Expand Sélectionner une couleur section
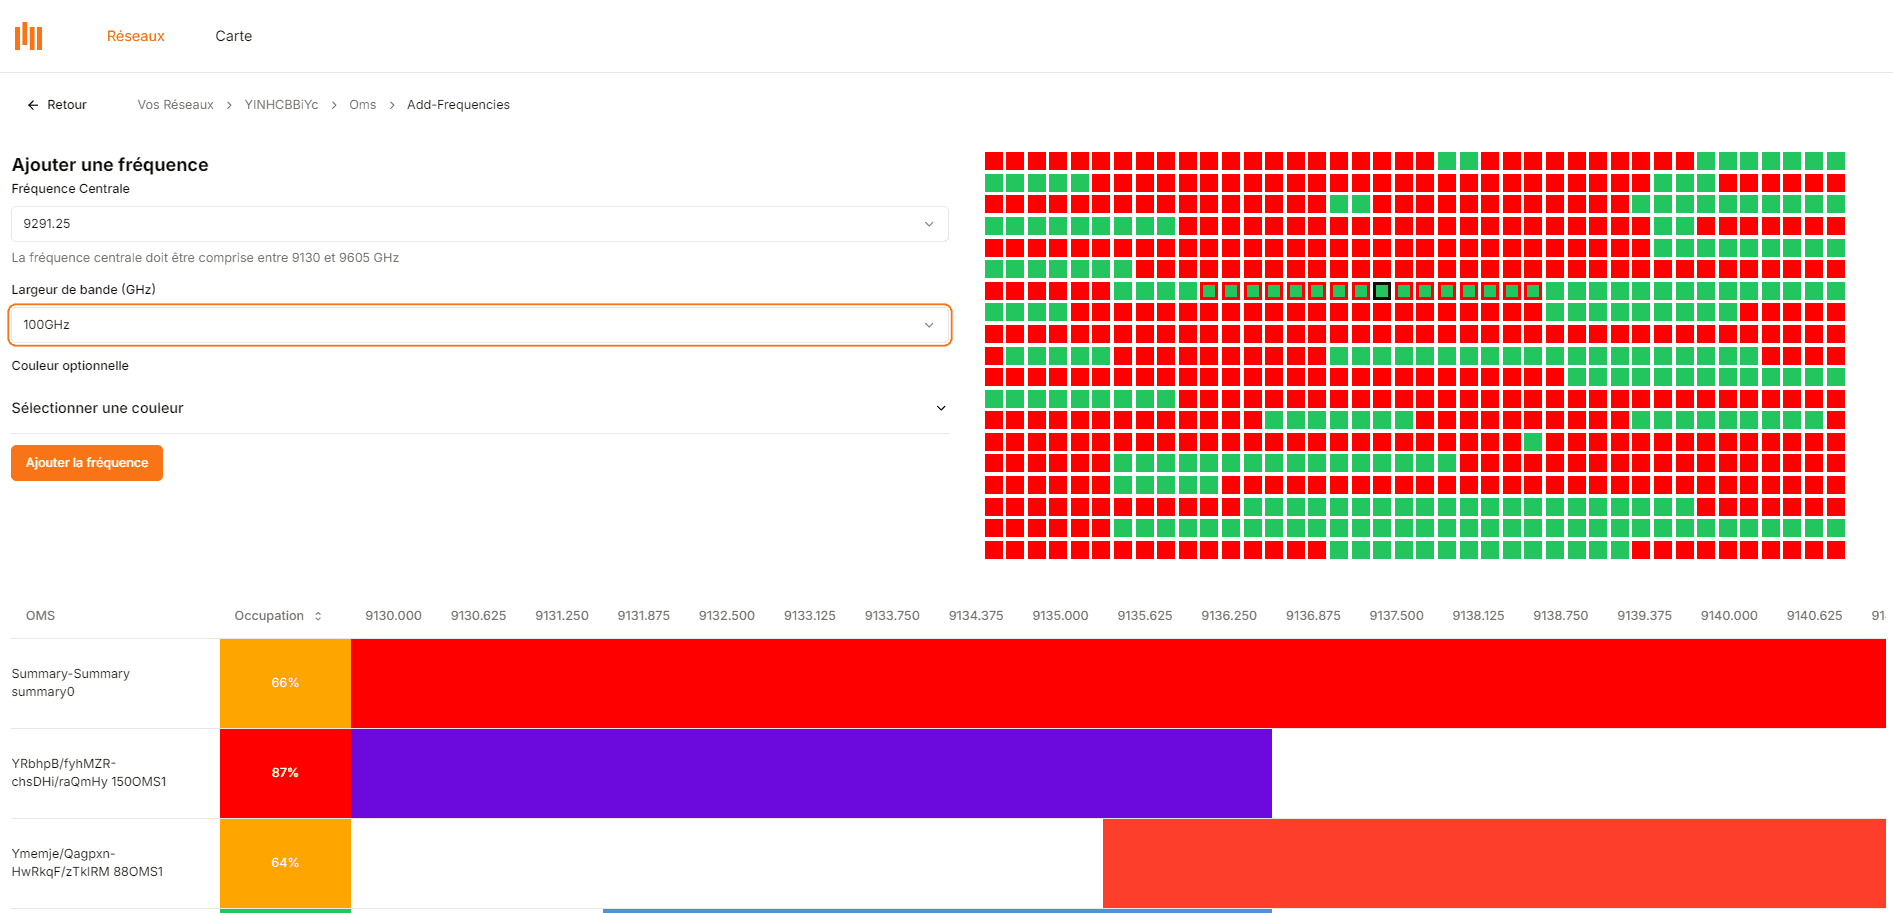 tap(479, 408)
